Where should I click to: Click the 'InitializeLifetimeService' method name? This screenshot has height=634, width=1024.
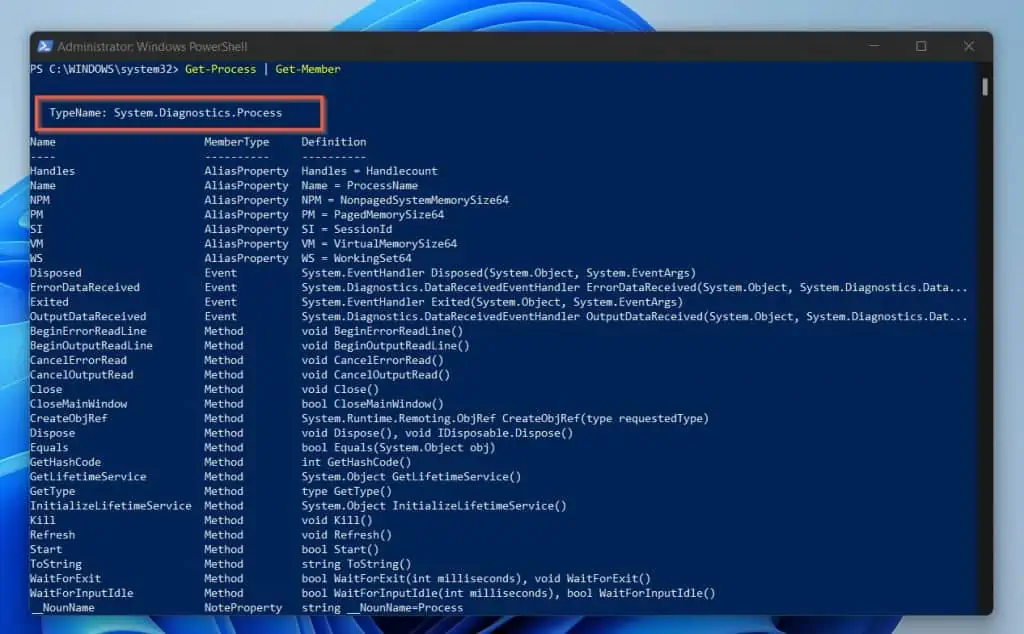111,506
